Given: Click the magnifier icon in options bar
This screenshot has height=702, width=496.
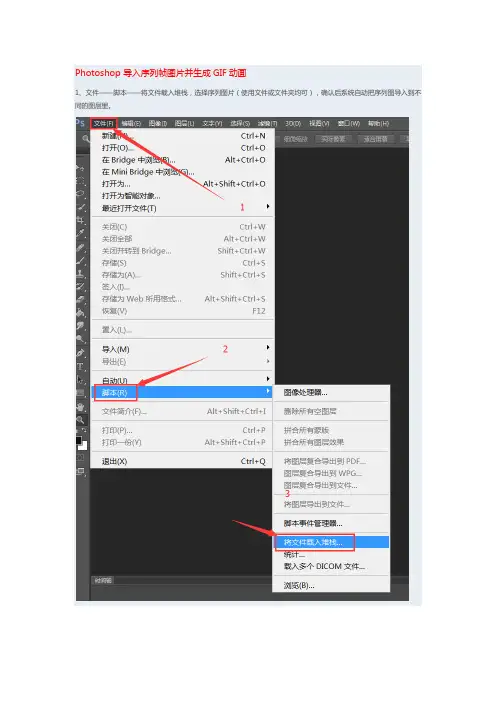Looking at the screenshot, I should pos(86,139).
